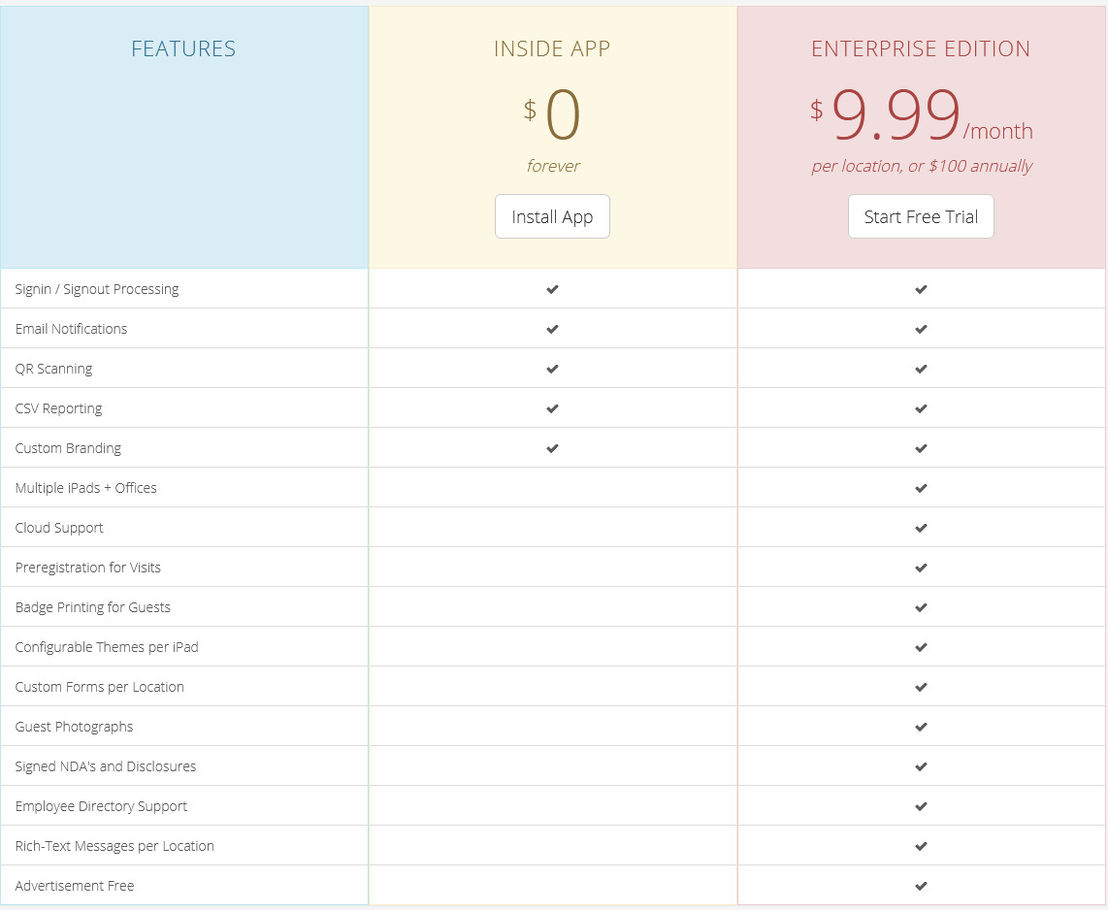Select 'Advertisement Free' feature label

point(75,885)
